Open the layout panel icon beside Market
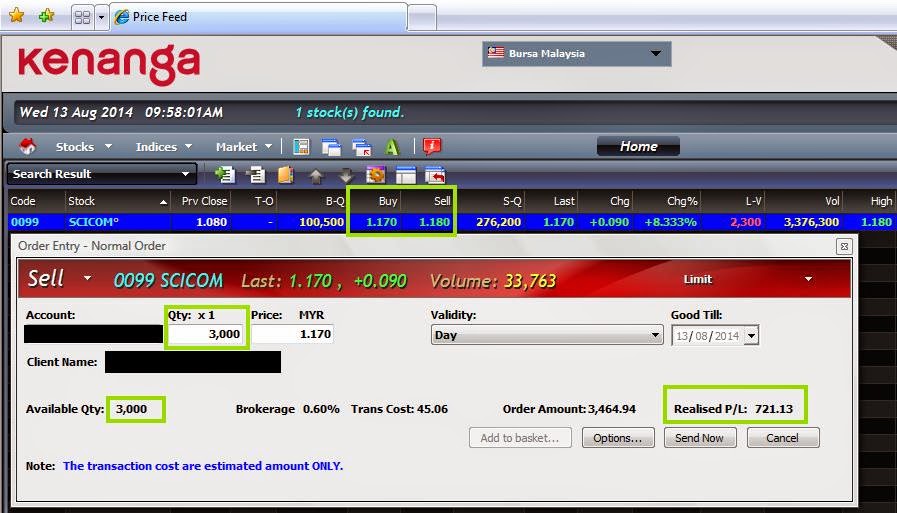Image resolution: width=897 pixels, height=513 pixels. point(301,147)
